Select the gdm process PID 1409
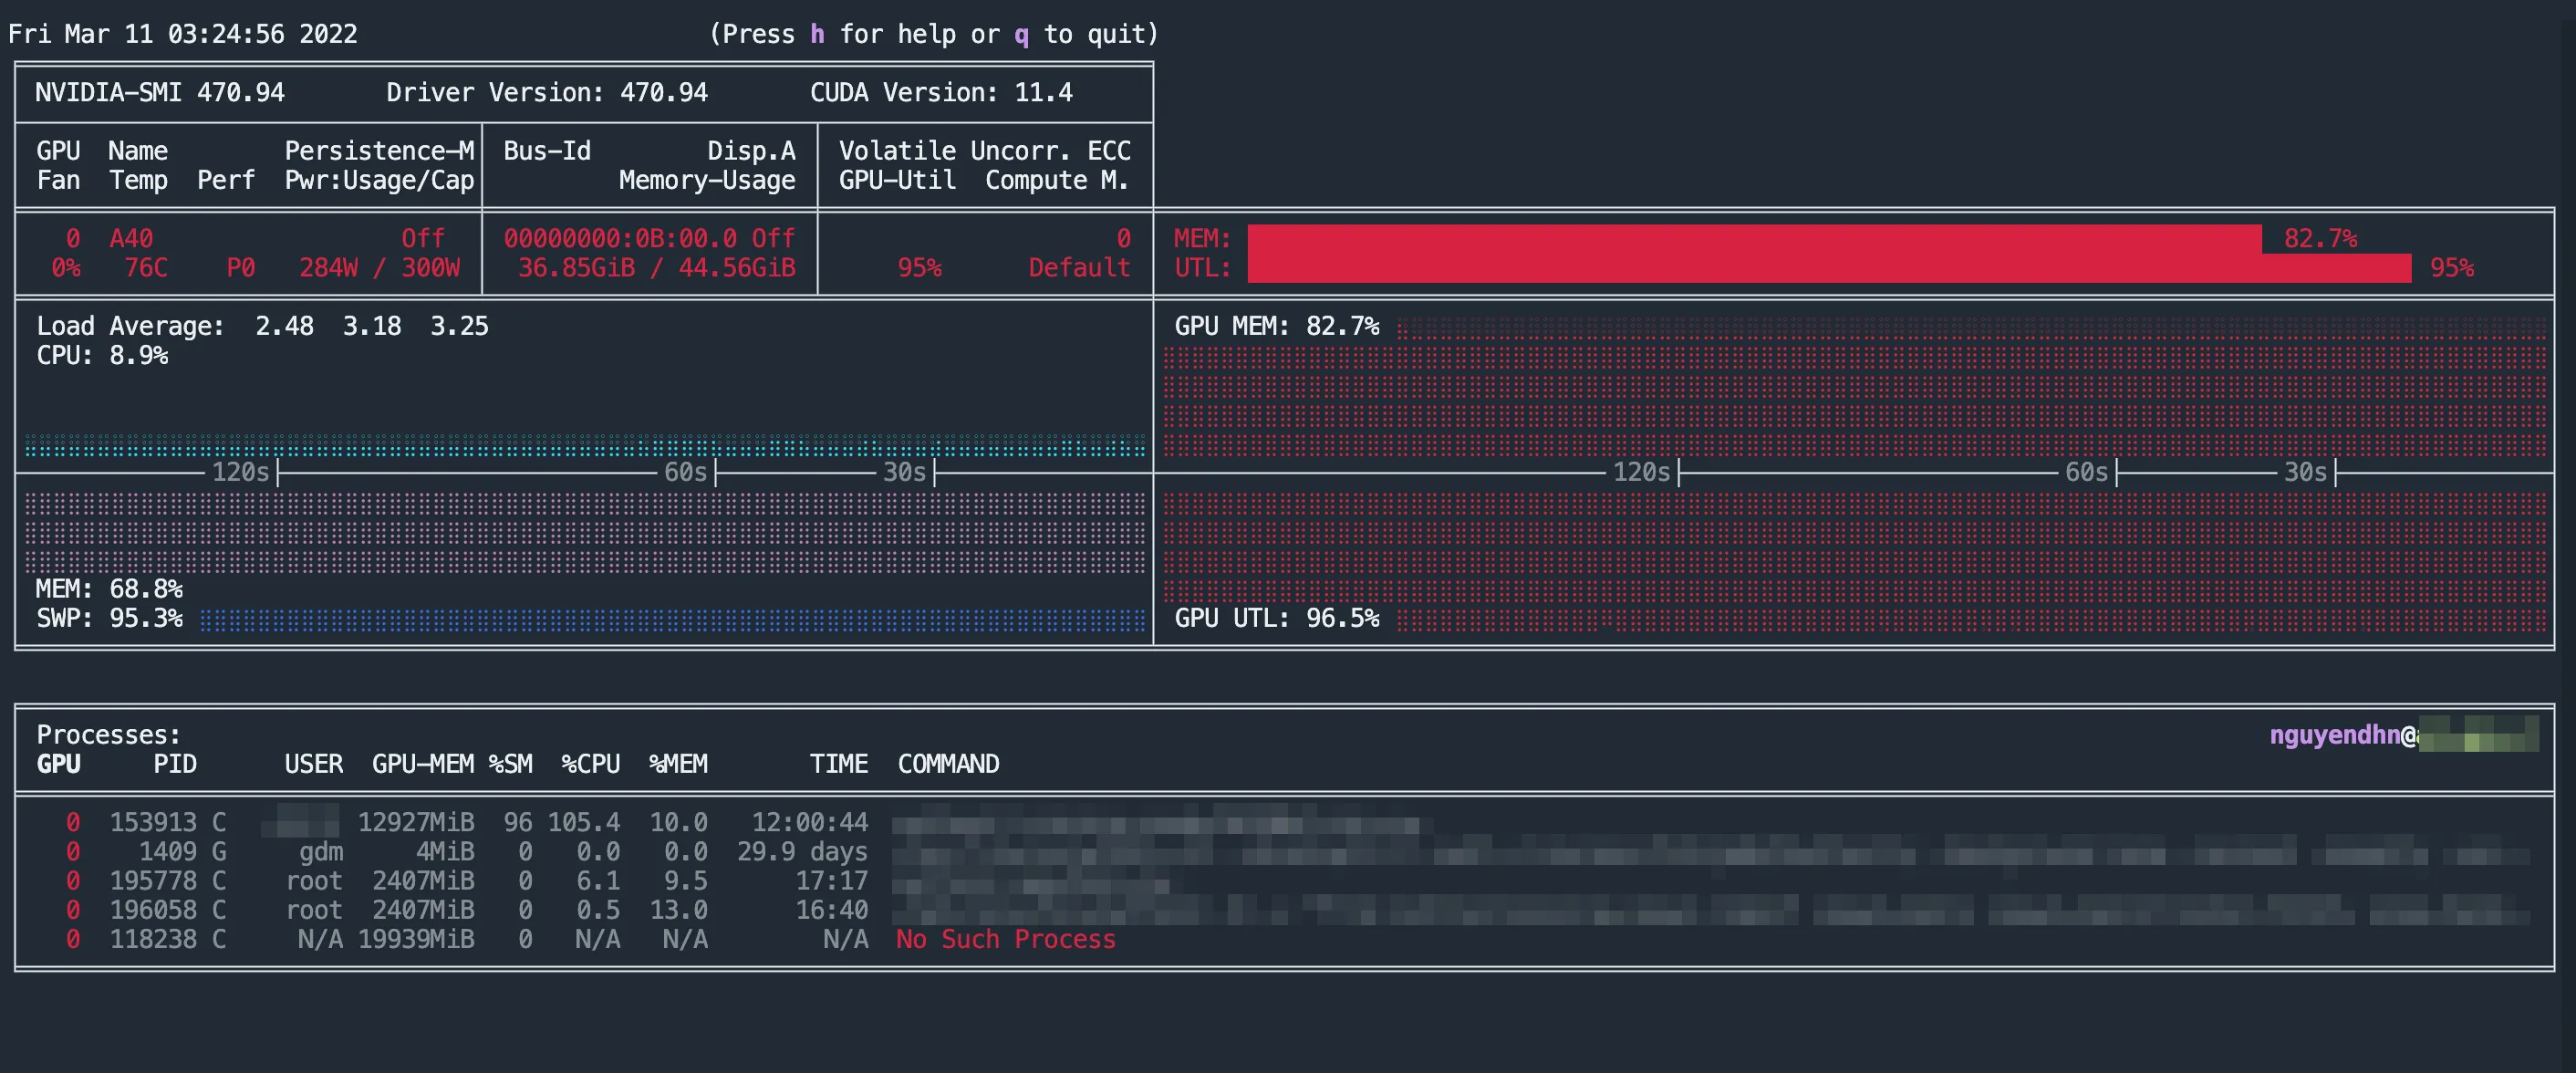Image resolution: width=2576 pixels, height=1073 pixels. (167, 852)
